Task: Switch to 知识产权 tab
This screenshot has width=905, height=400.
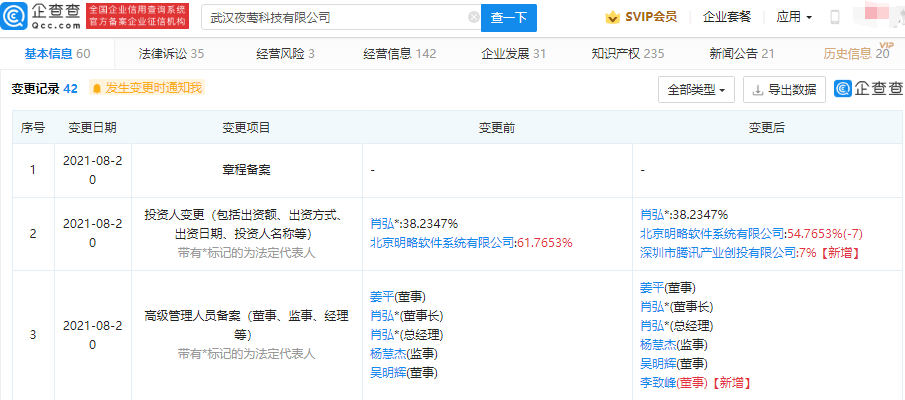Action: [628, 54]
